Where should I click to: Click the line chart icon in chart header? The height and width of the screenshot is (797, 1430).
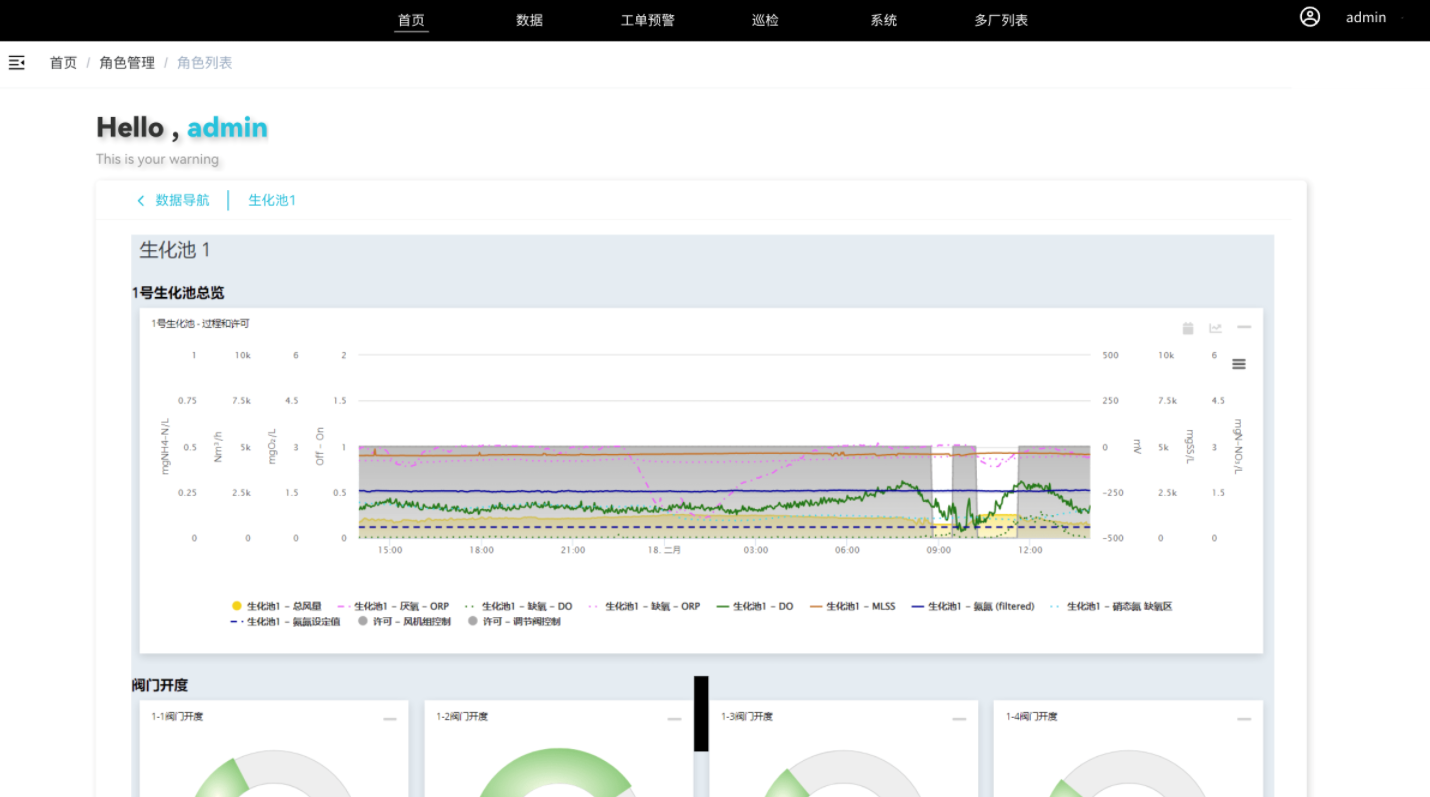[1216, 328]
